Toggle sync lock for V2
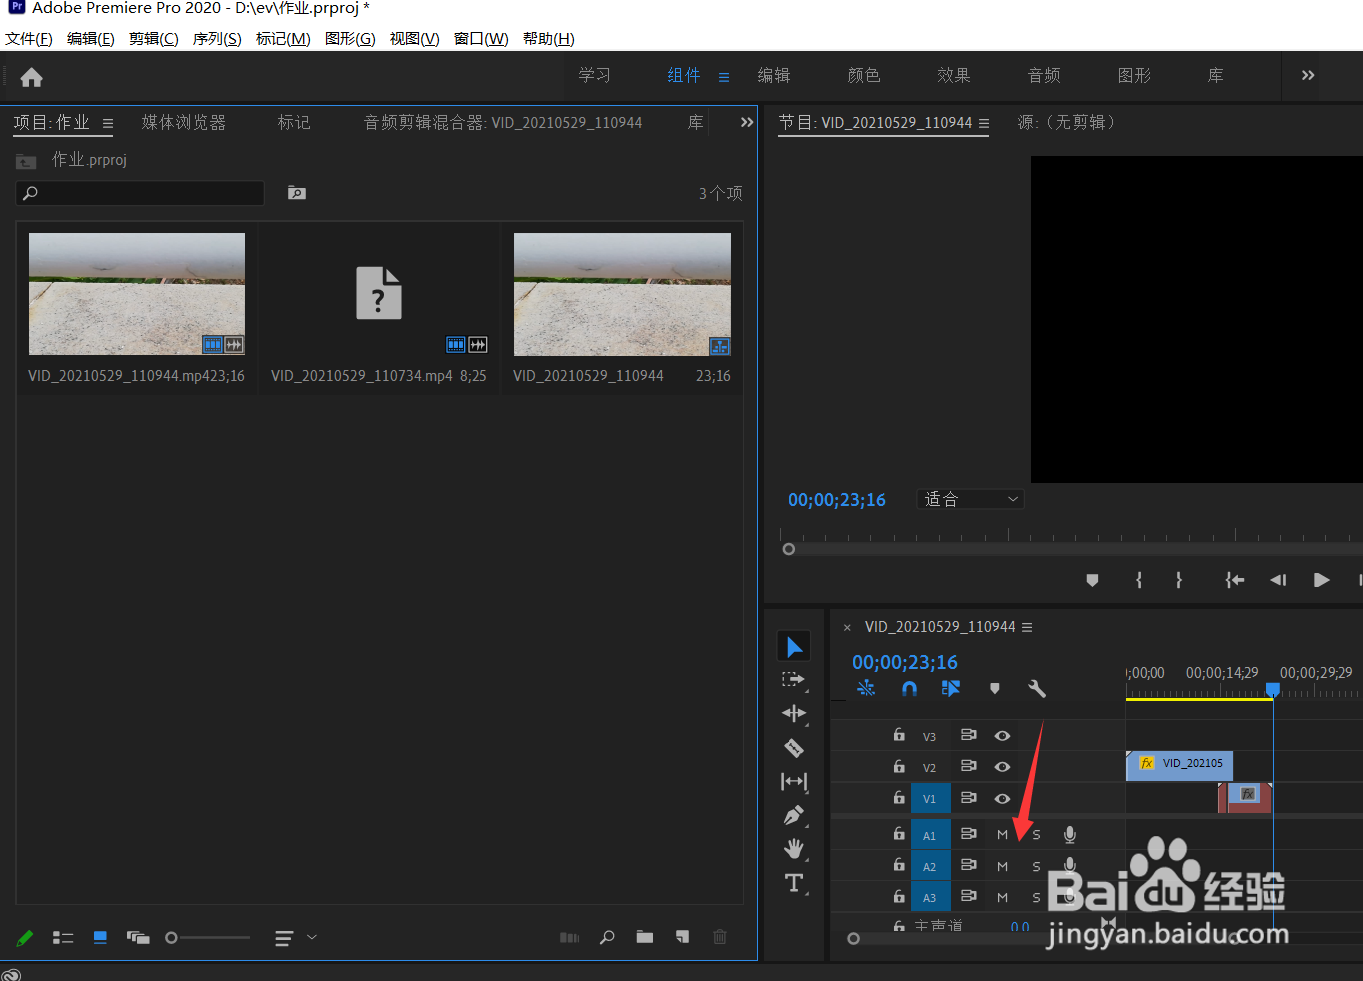Image resolution: width=1363 pixels, height=981 pixels. [968, 766]
